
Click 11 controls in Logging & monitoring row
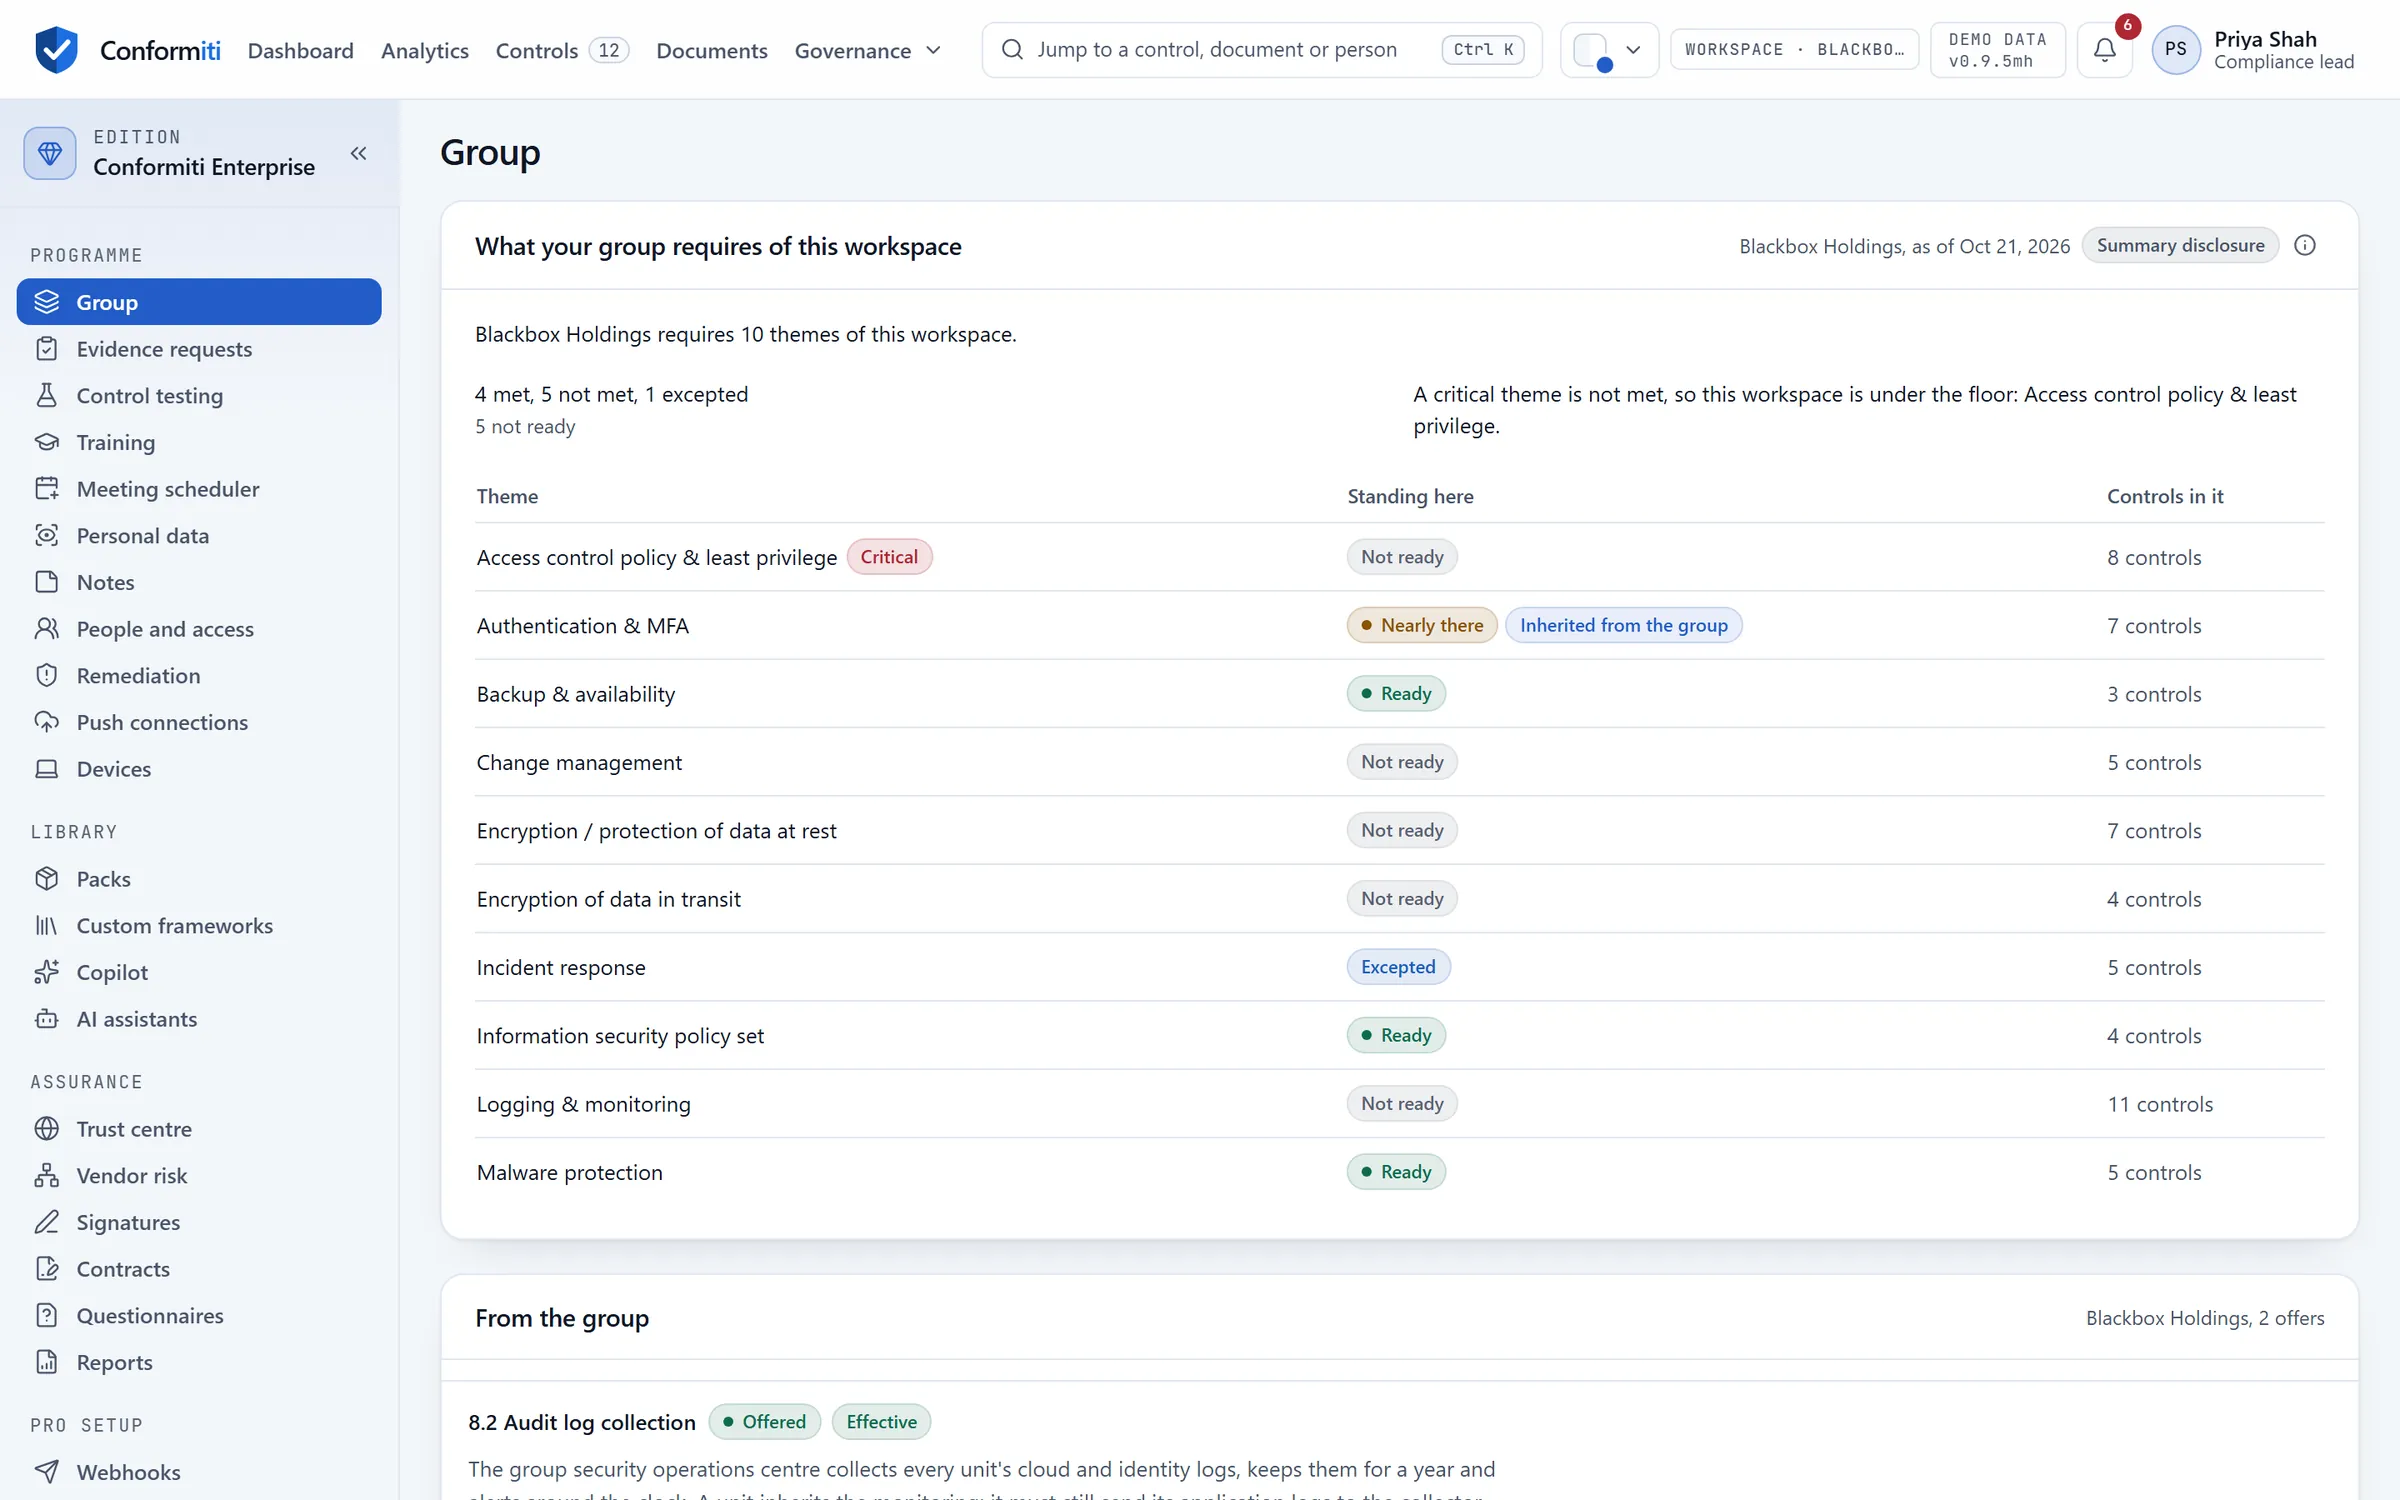2160,1104
